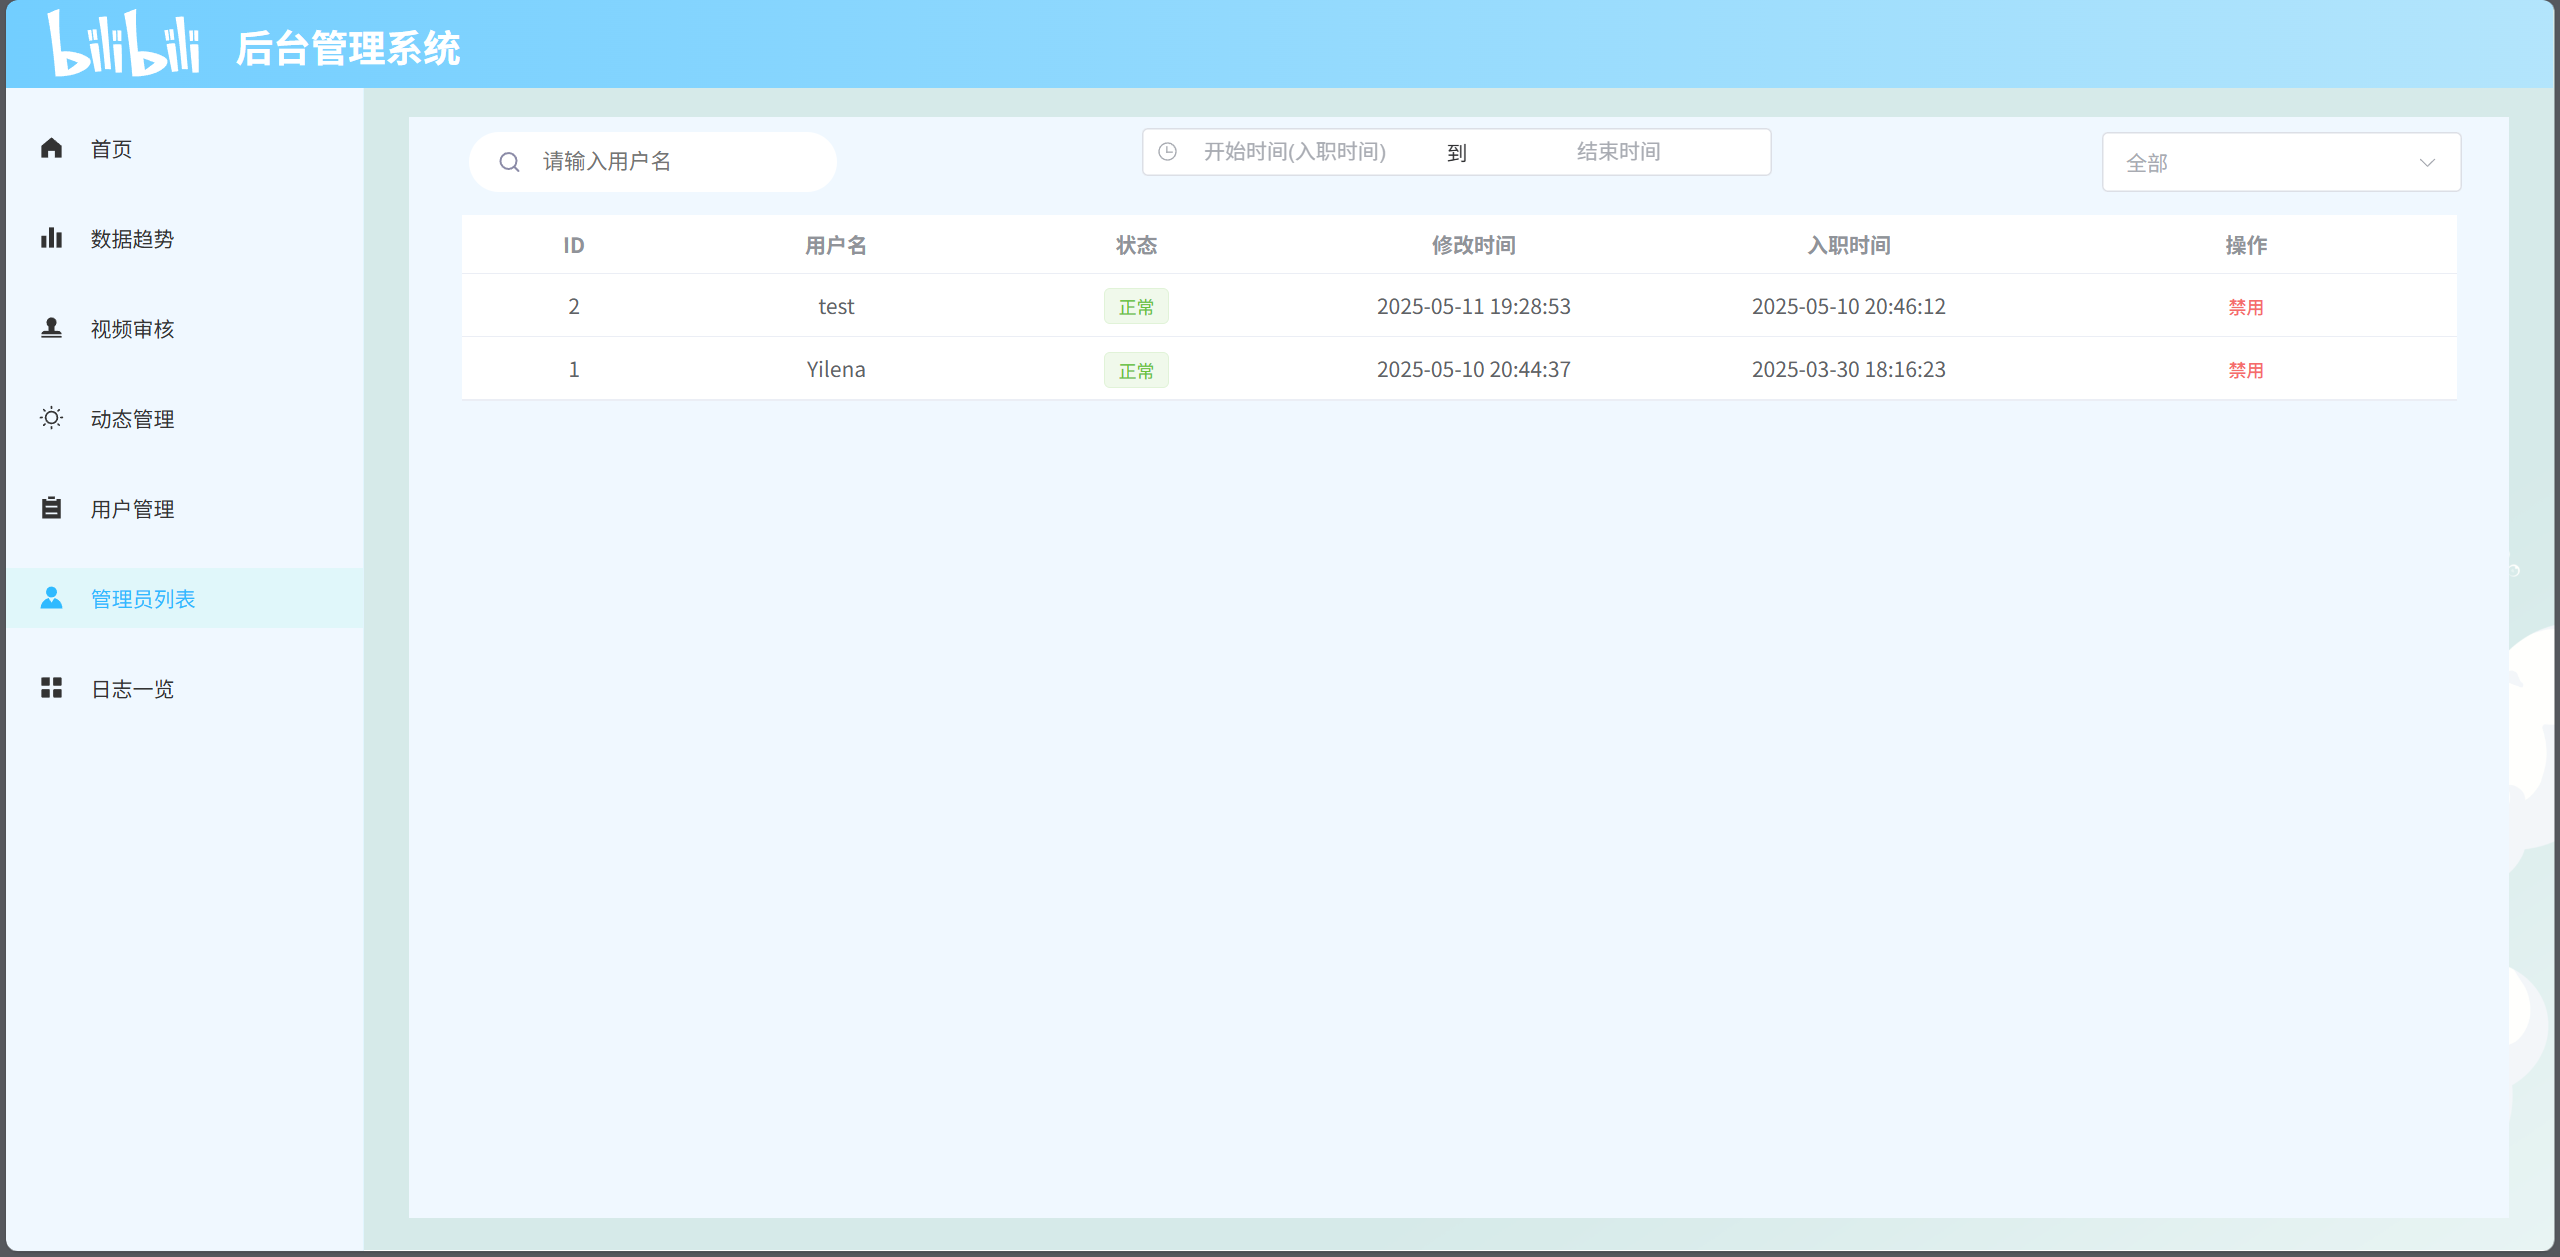The width and height of the screenshot is (2560, 1257).
Task: Click the sun icon beside 动态管理
Action: 51,418
